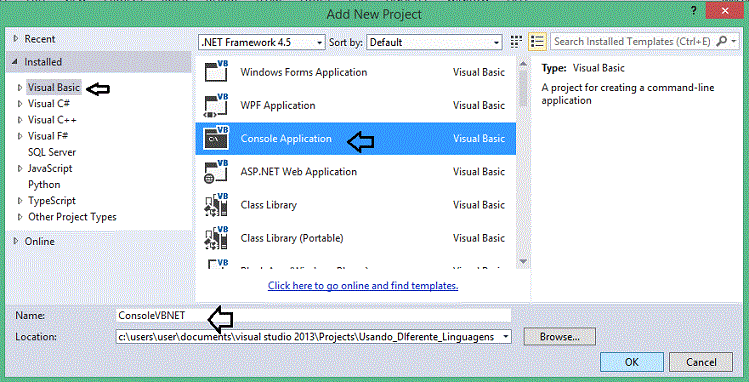Expand the Recent section

click(16, 39)
